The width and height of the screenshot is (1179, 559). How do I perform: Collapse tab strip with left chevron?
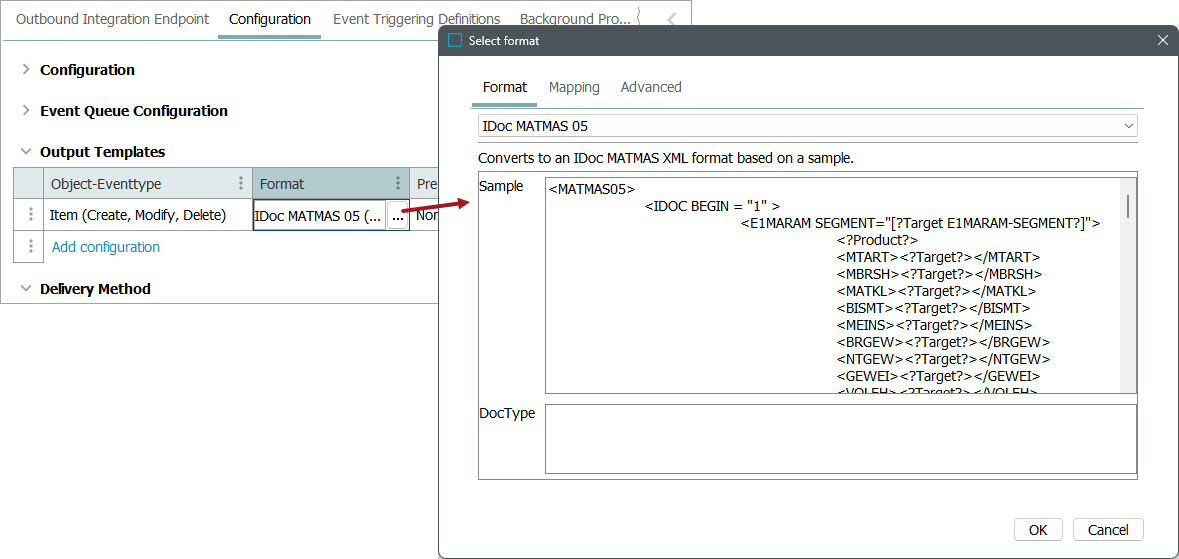pyautogui.click(x=671, y=19)
